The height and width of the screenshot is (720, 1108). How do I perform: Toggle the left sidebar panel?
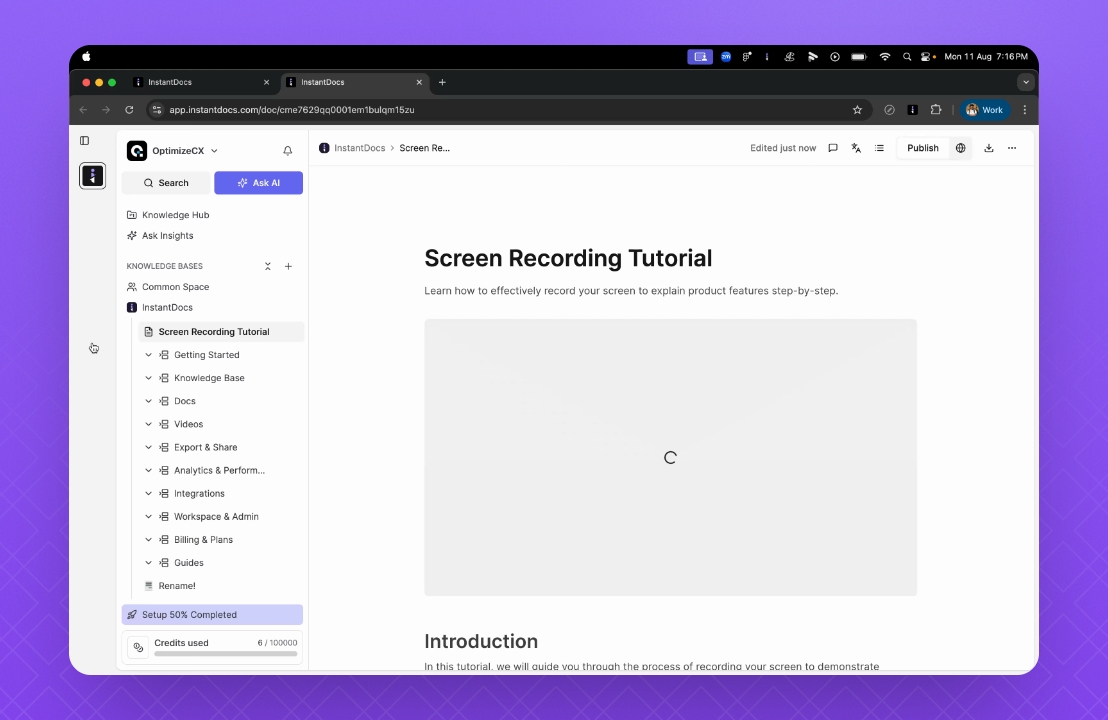(85, 141)
